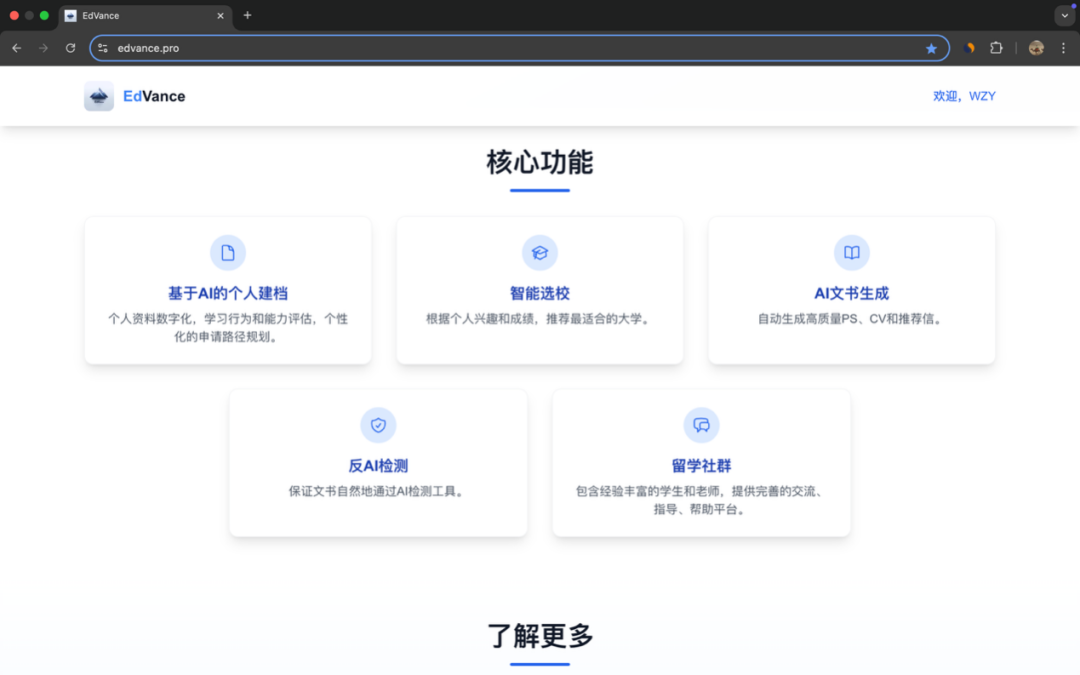Select the EdVance browser tab
This screenshot has width=1080, height=675.
point(140,15)
